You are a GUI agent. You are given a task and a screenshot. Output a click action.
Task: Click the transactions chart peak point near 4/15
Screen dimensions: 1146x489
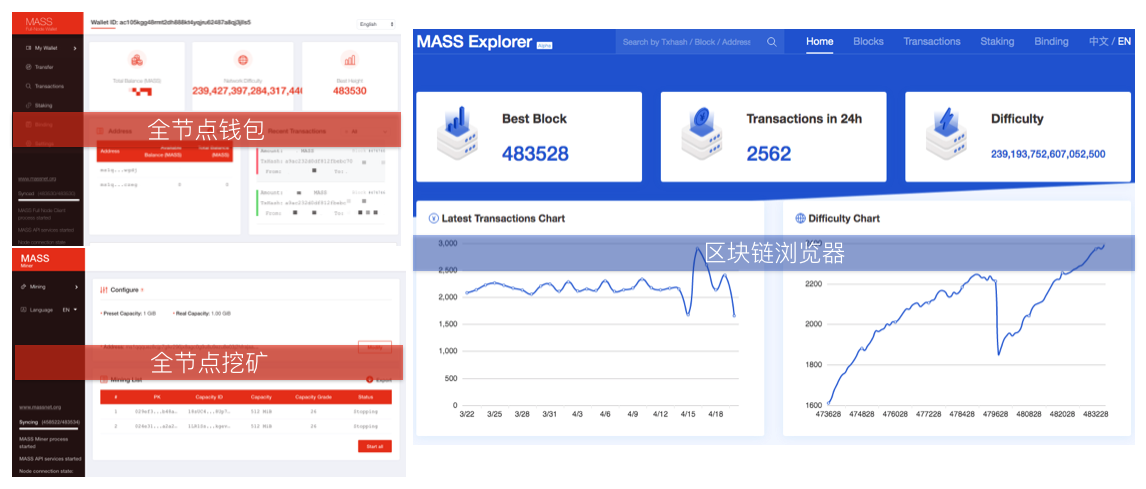pos(698,249)
